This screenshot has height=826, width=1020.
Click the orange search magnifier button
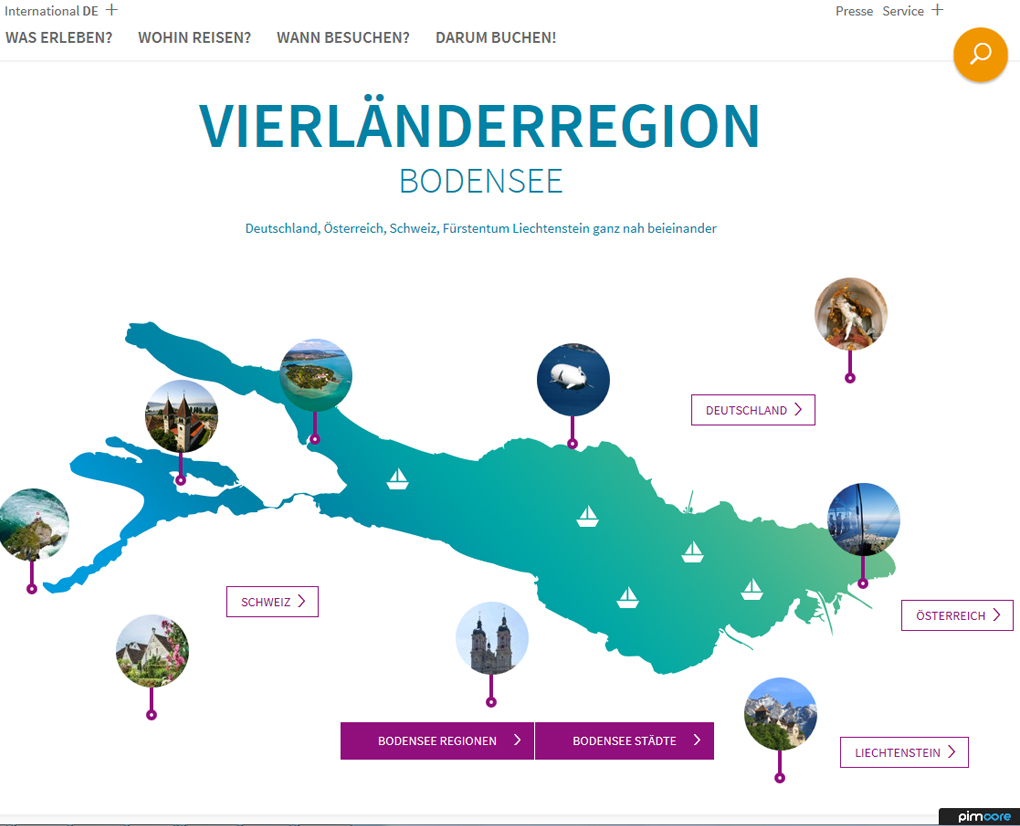(x=980, y=54)
